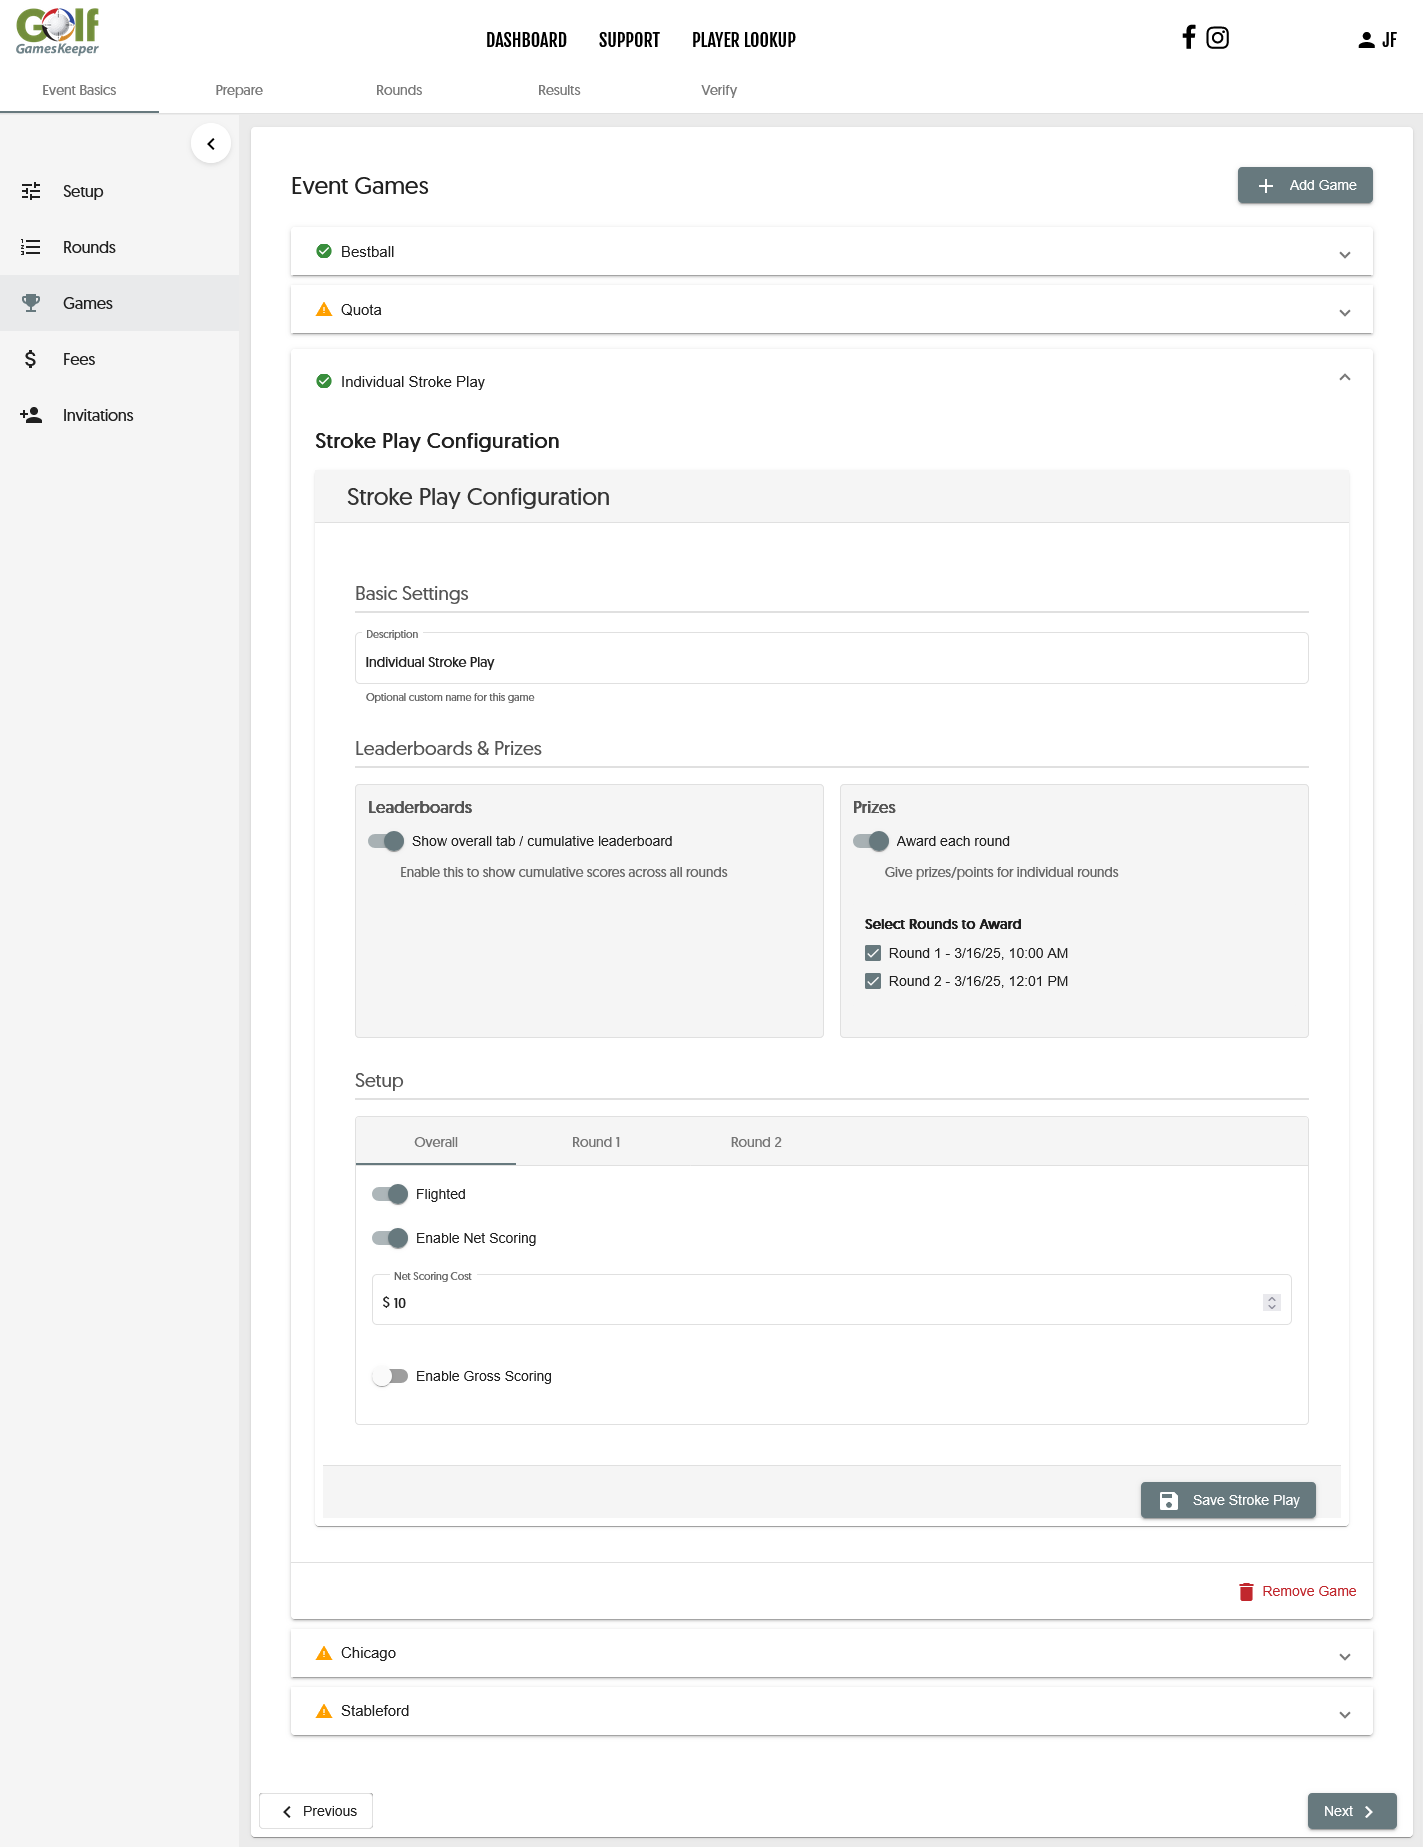Collapse the sidebar with the chevron button
This screenshot has height=1847, width=1423.
pos(211,144)
